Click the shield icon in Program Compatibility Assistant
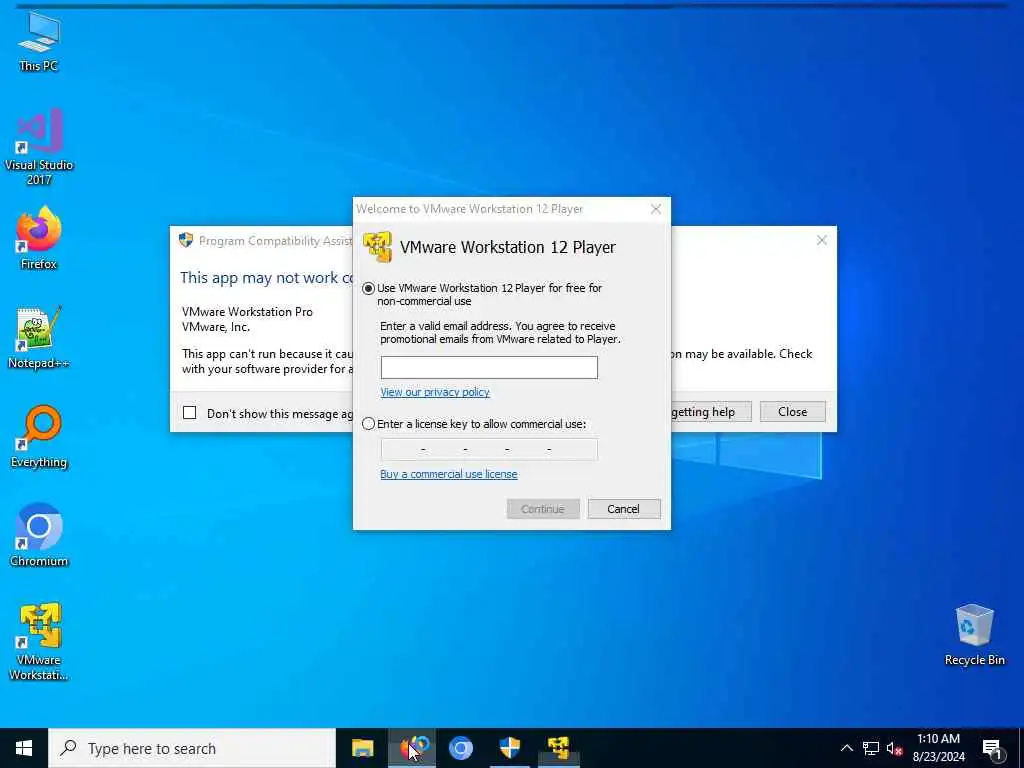1024x768 pixels. pyautogui.click(x=186, y=240)
